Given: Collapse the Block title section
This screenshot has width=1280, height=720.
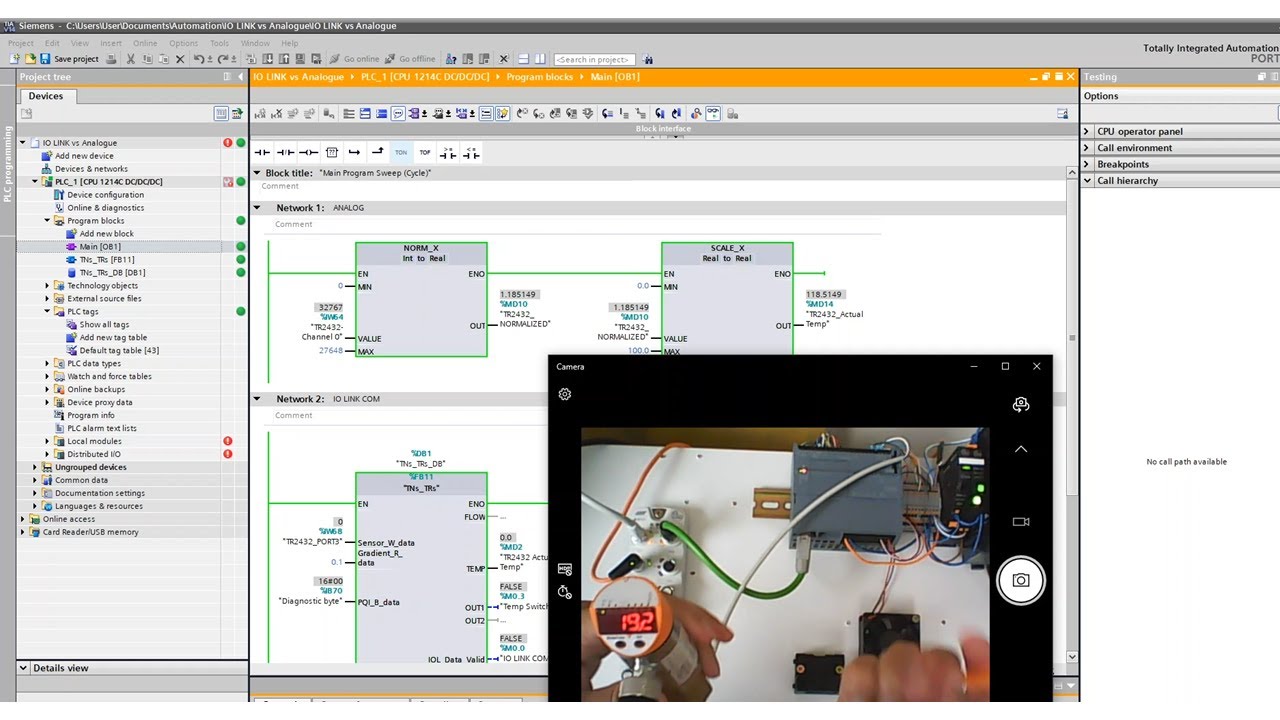Looking at the screenshot, I should (256, 173).
